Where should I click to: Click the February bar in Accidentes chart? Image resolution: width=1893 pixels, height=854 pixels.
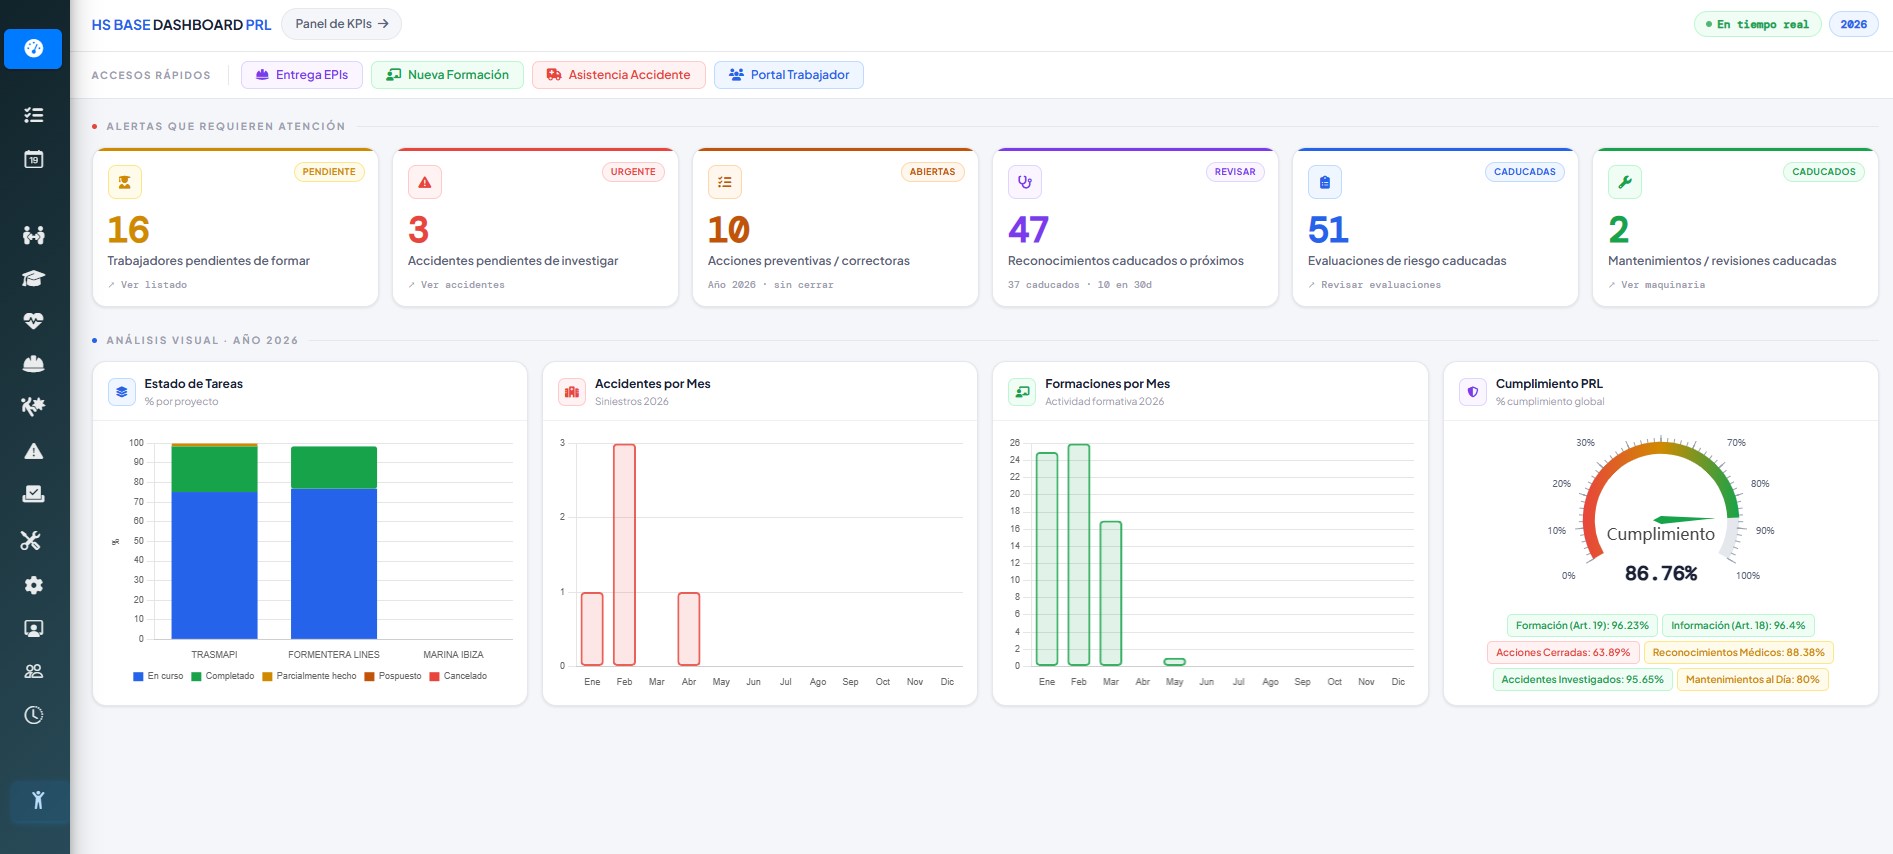coord(624,554)
